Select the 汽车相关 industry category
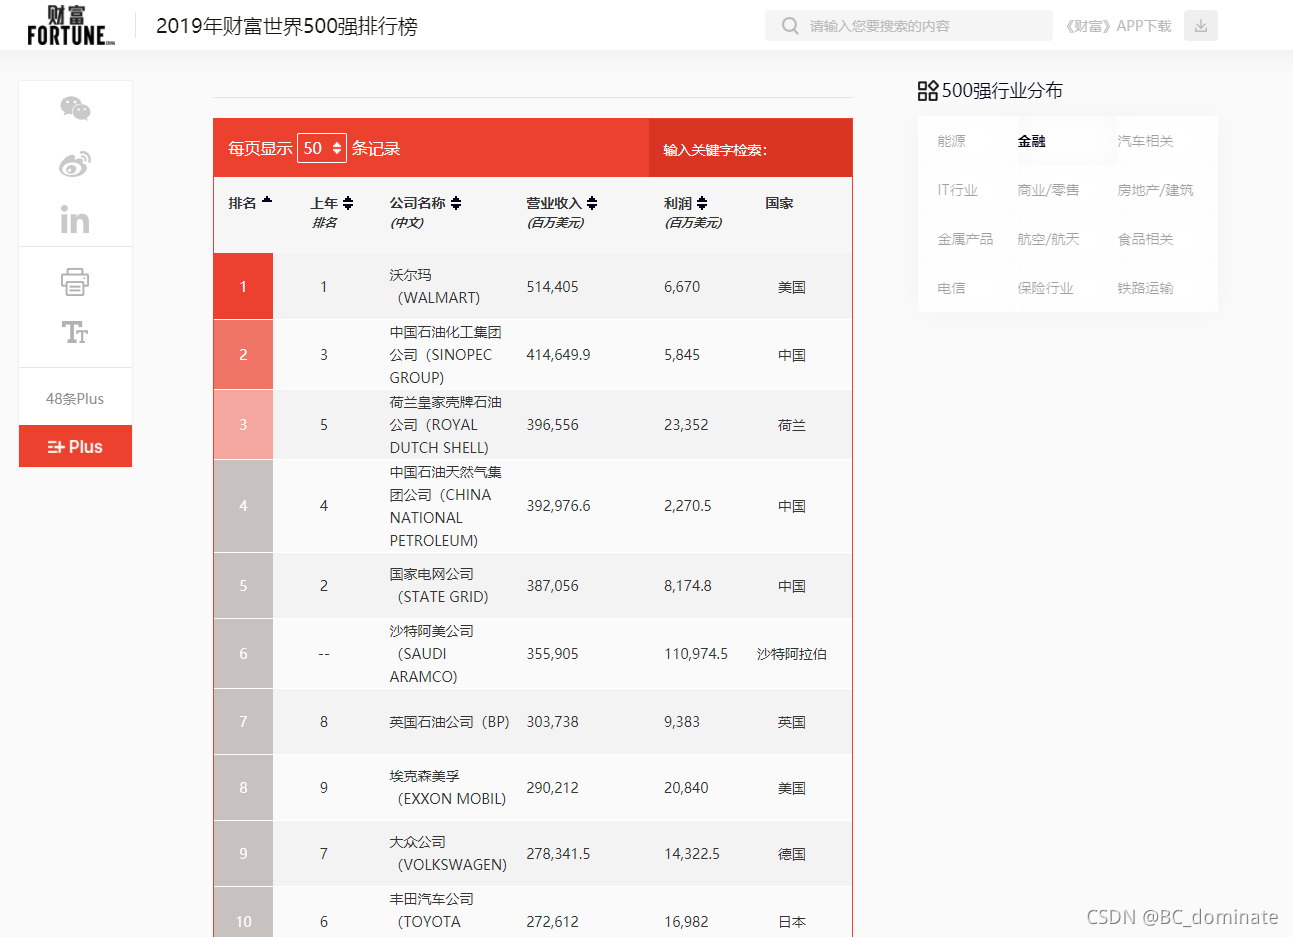 click(x=1146, y=141)
